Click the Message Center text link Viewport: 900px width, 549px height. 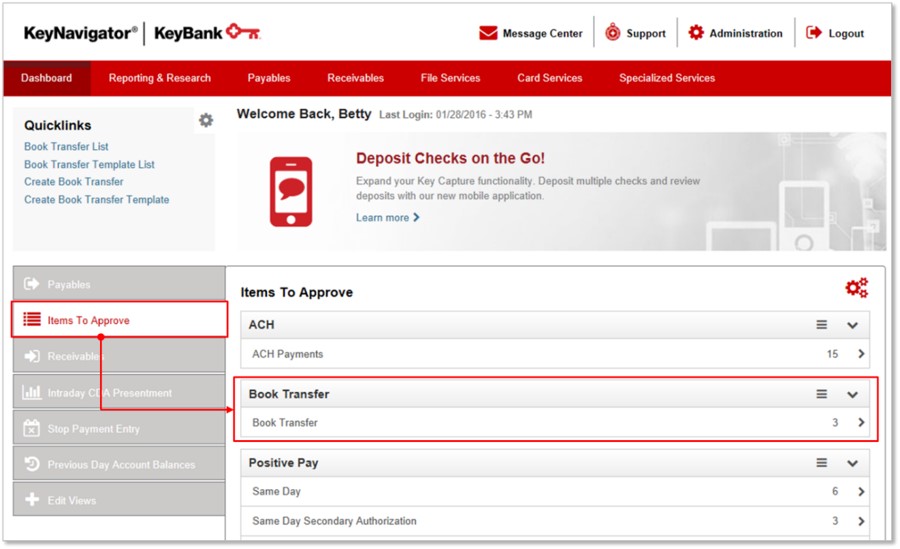(542, 33)
